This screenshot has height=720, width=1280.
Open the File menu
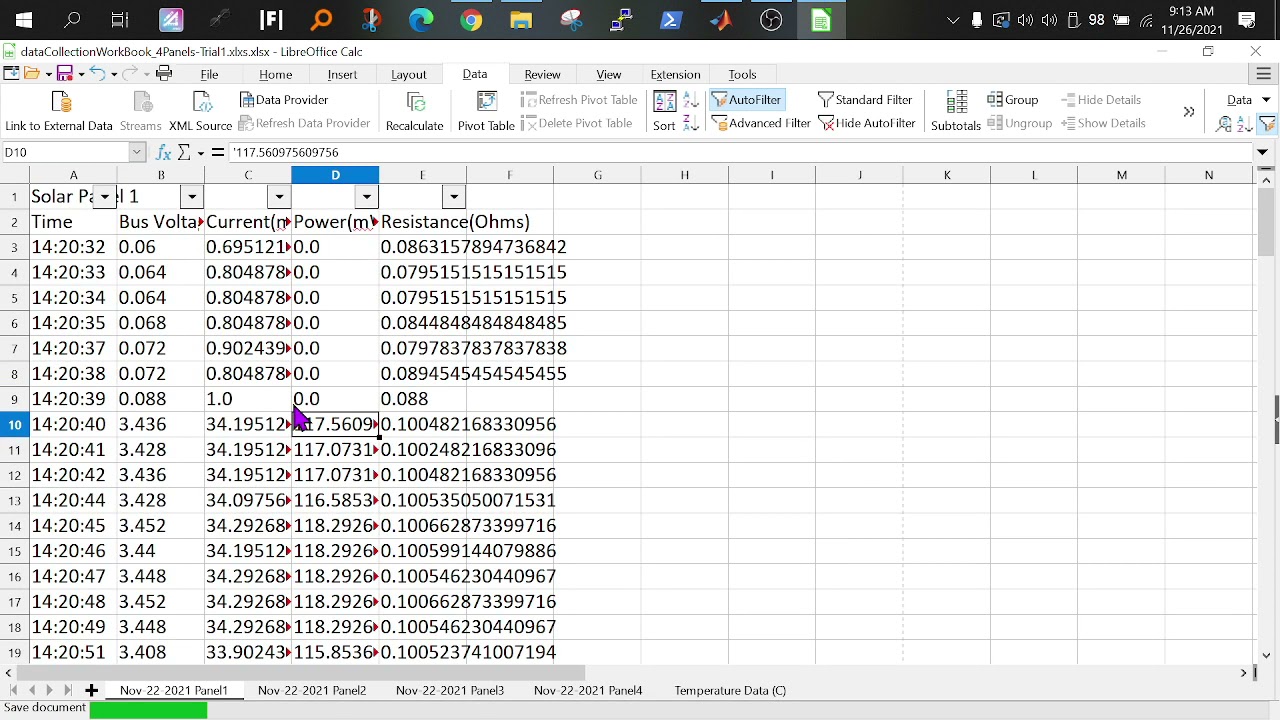pyautogui.click(x=209, y=74)
